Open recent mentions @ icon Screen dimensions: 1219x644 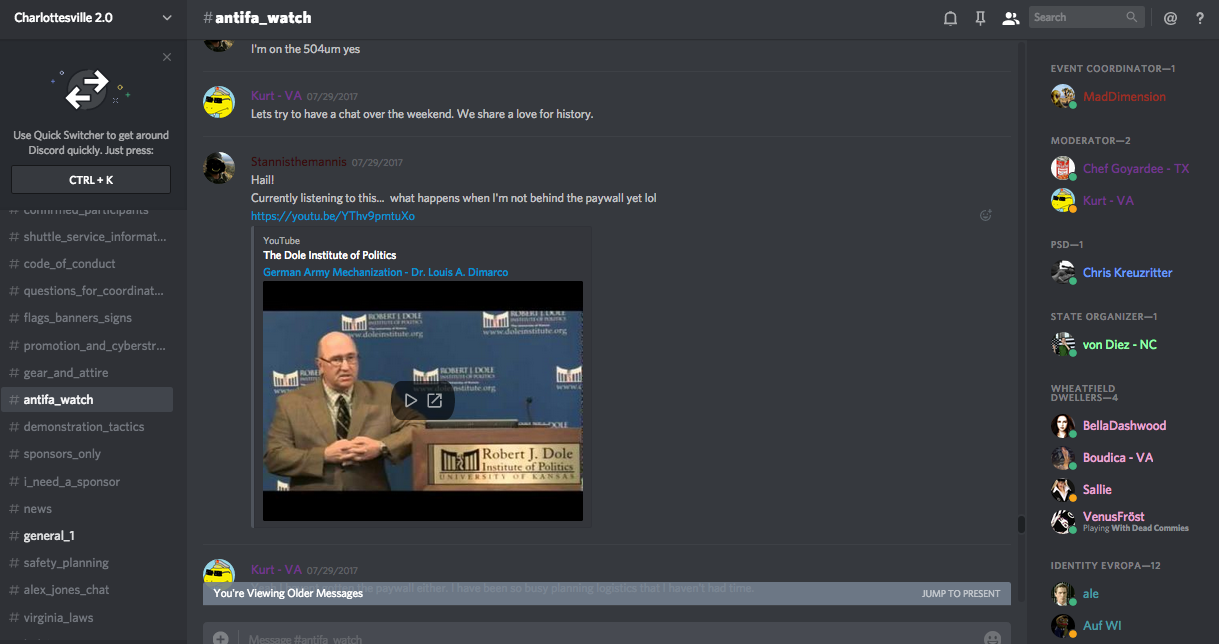click(x=1170, y=18)
